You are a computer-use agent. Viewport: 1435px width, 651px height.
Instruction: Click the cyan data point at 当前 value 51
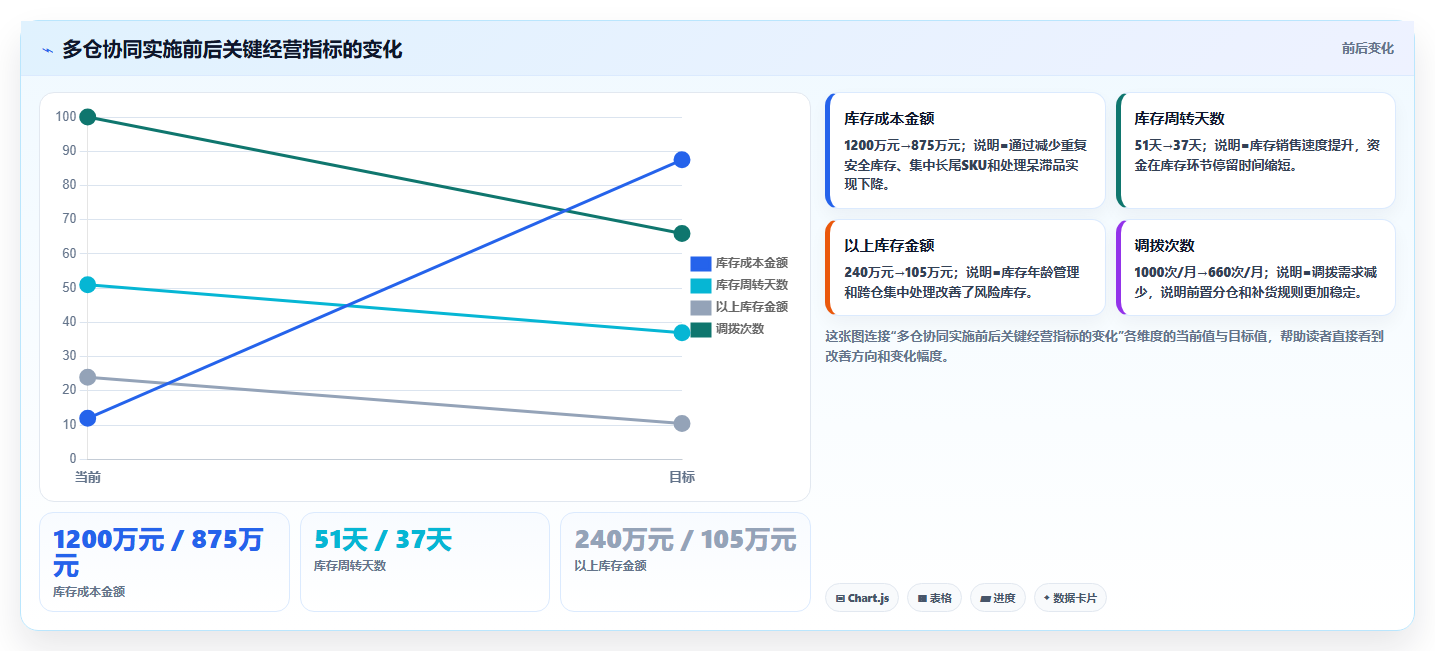tap(88, 285)
